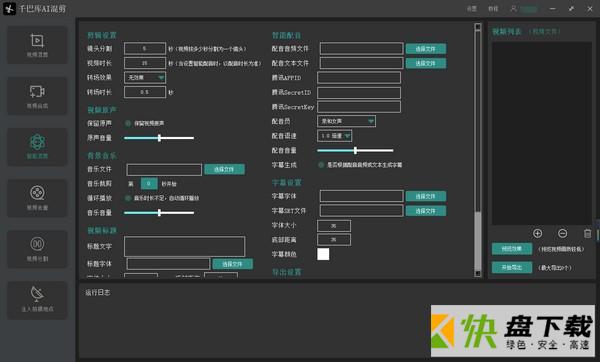Image resolution: width=600 pixels, height=362 pixels.
Task: Open the settings menu in title bar
Action: click(472, 8)
